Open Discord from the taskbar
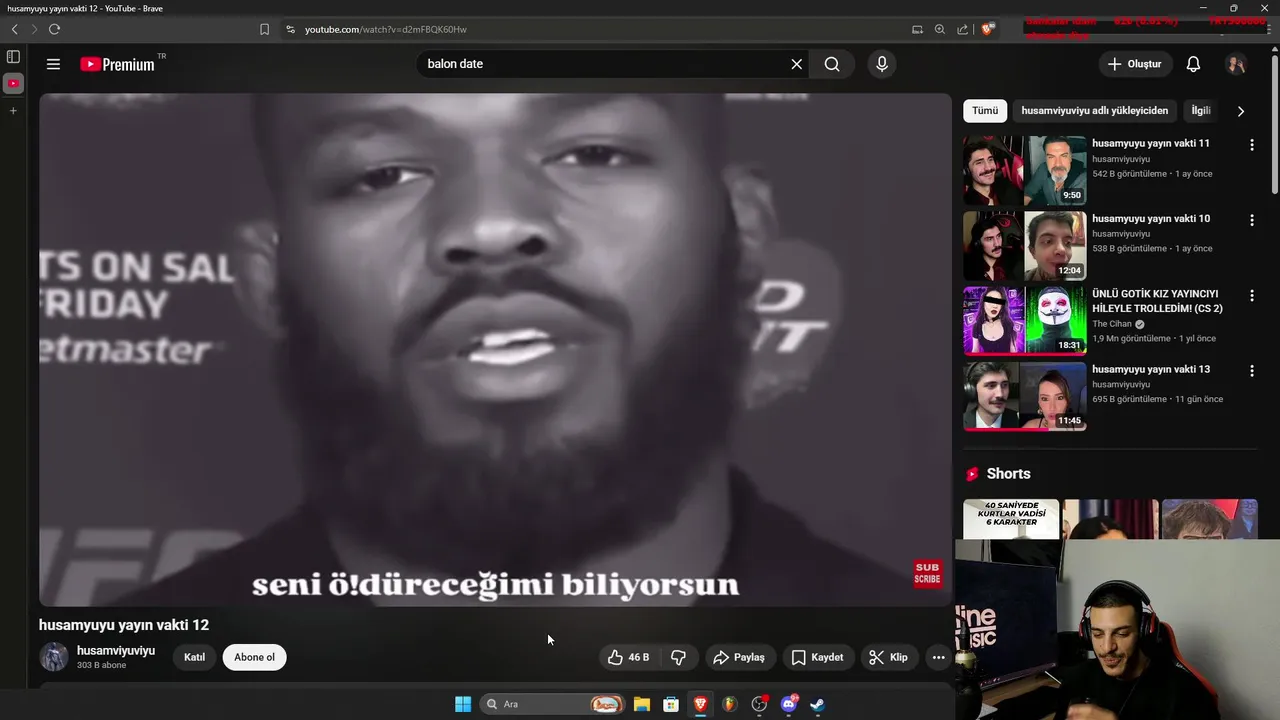Image resolution: width=1280 pixels, height=720 pixels. click(789, 704)
